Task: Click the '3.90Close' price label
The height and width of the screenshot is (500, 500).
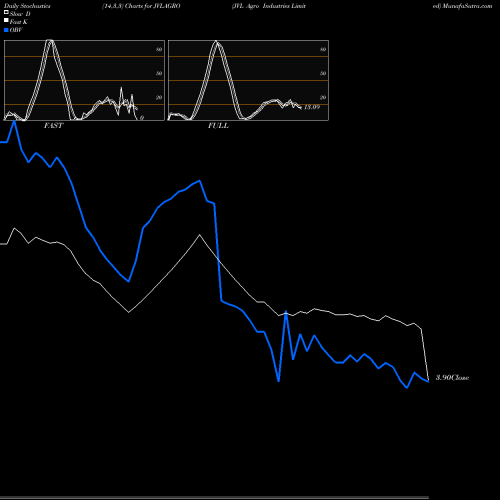Action: [x=452, y=378]
